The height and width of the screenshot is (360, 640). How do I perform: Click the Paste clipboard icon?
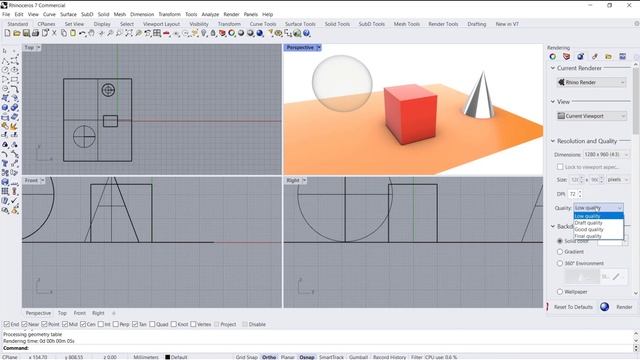pos(73,33)
